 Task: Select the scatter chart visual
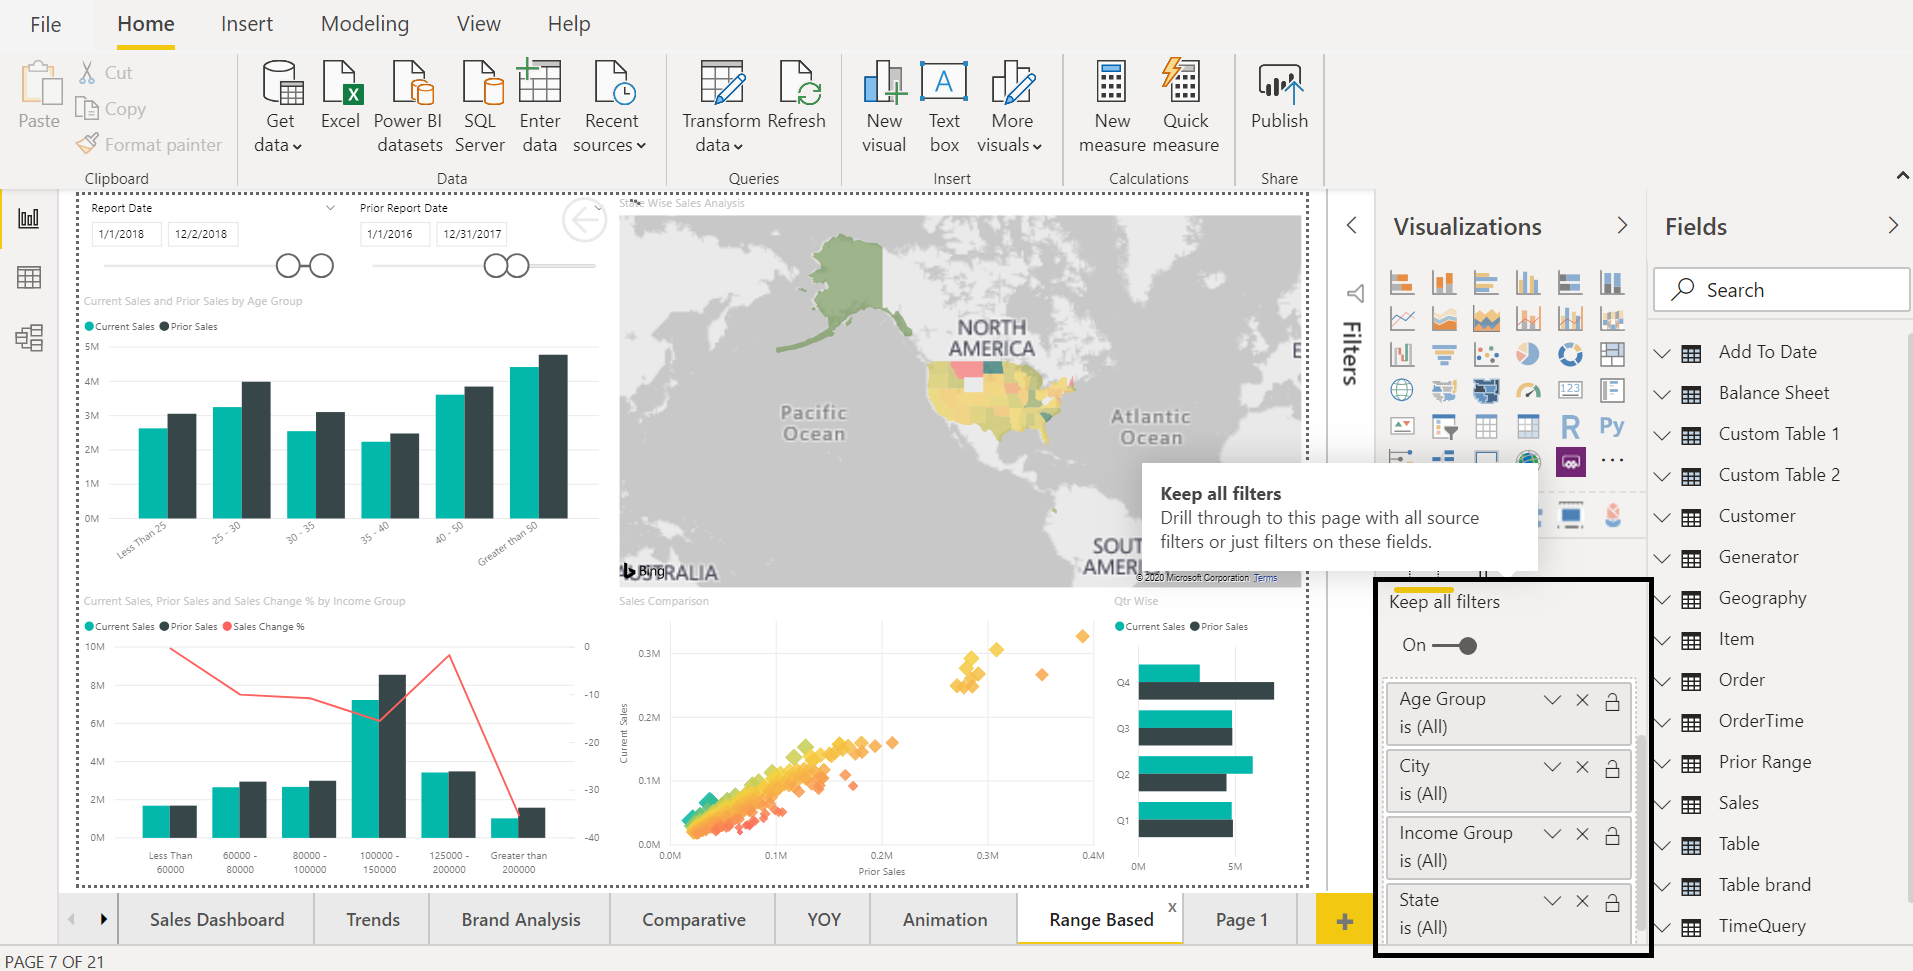click(x=1486, y=355)
